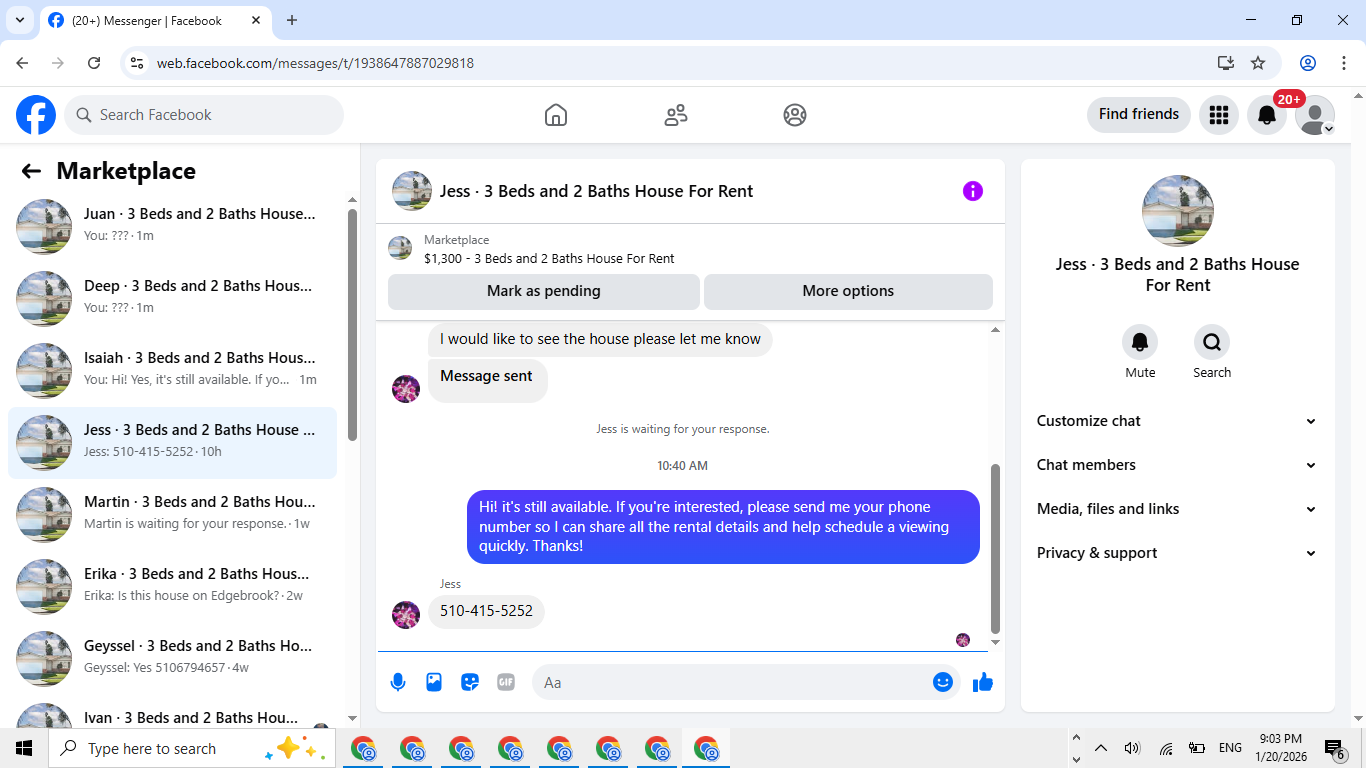Expand the Privacy & support section
Screen dimensions: 1366x768
[1178, 553]
